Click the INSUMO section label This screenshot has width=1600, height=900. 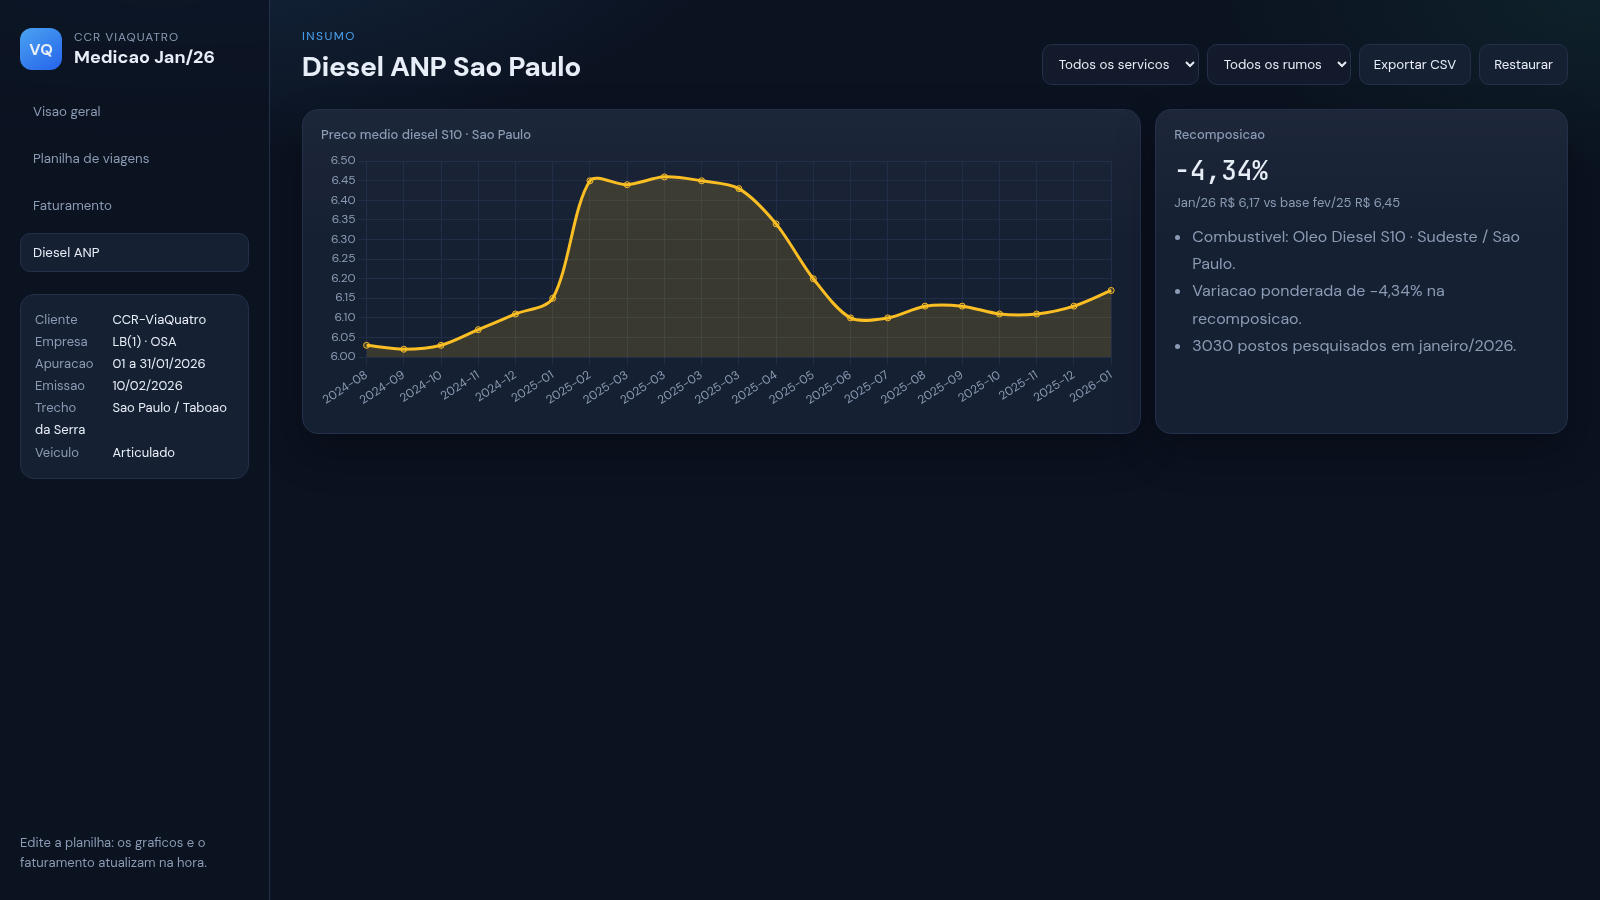(328, 36)
